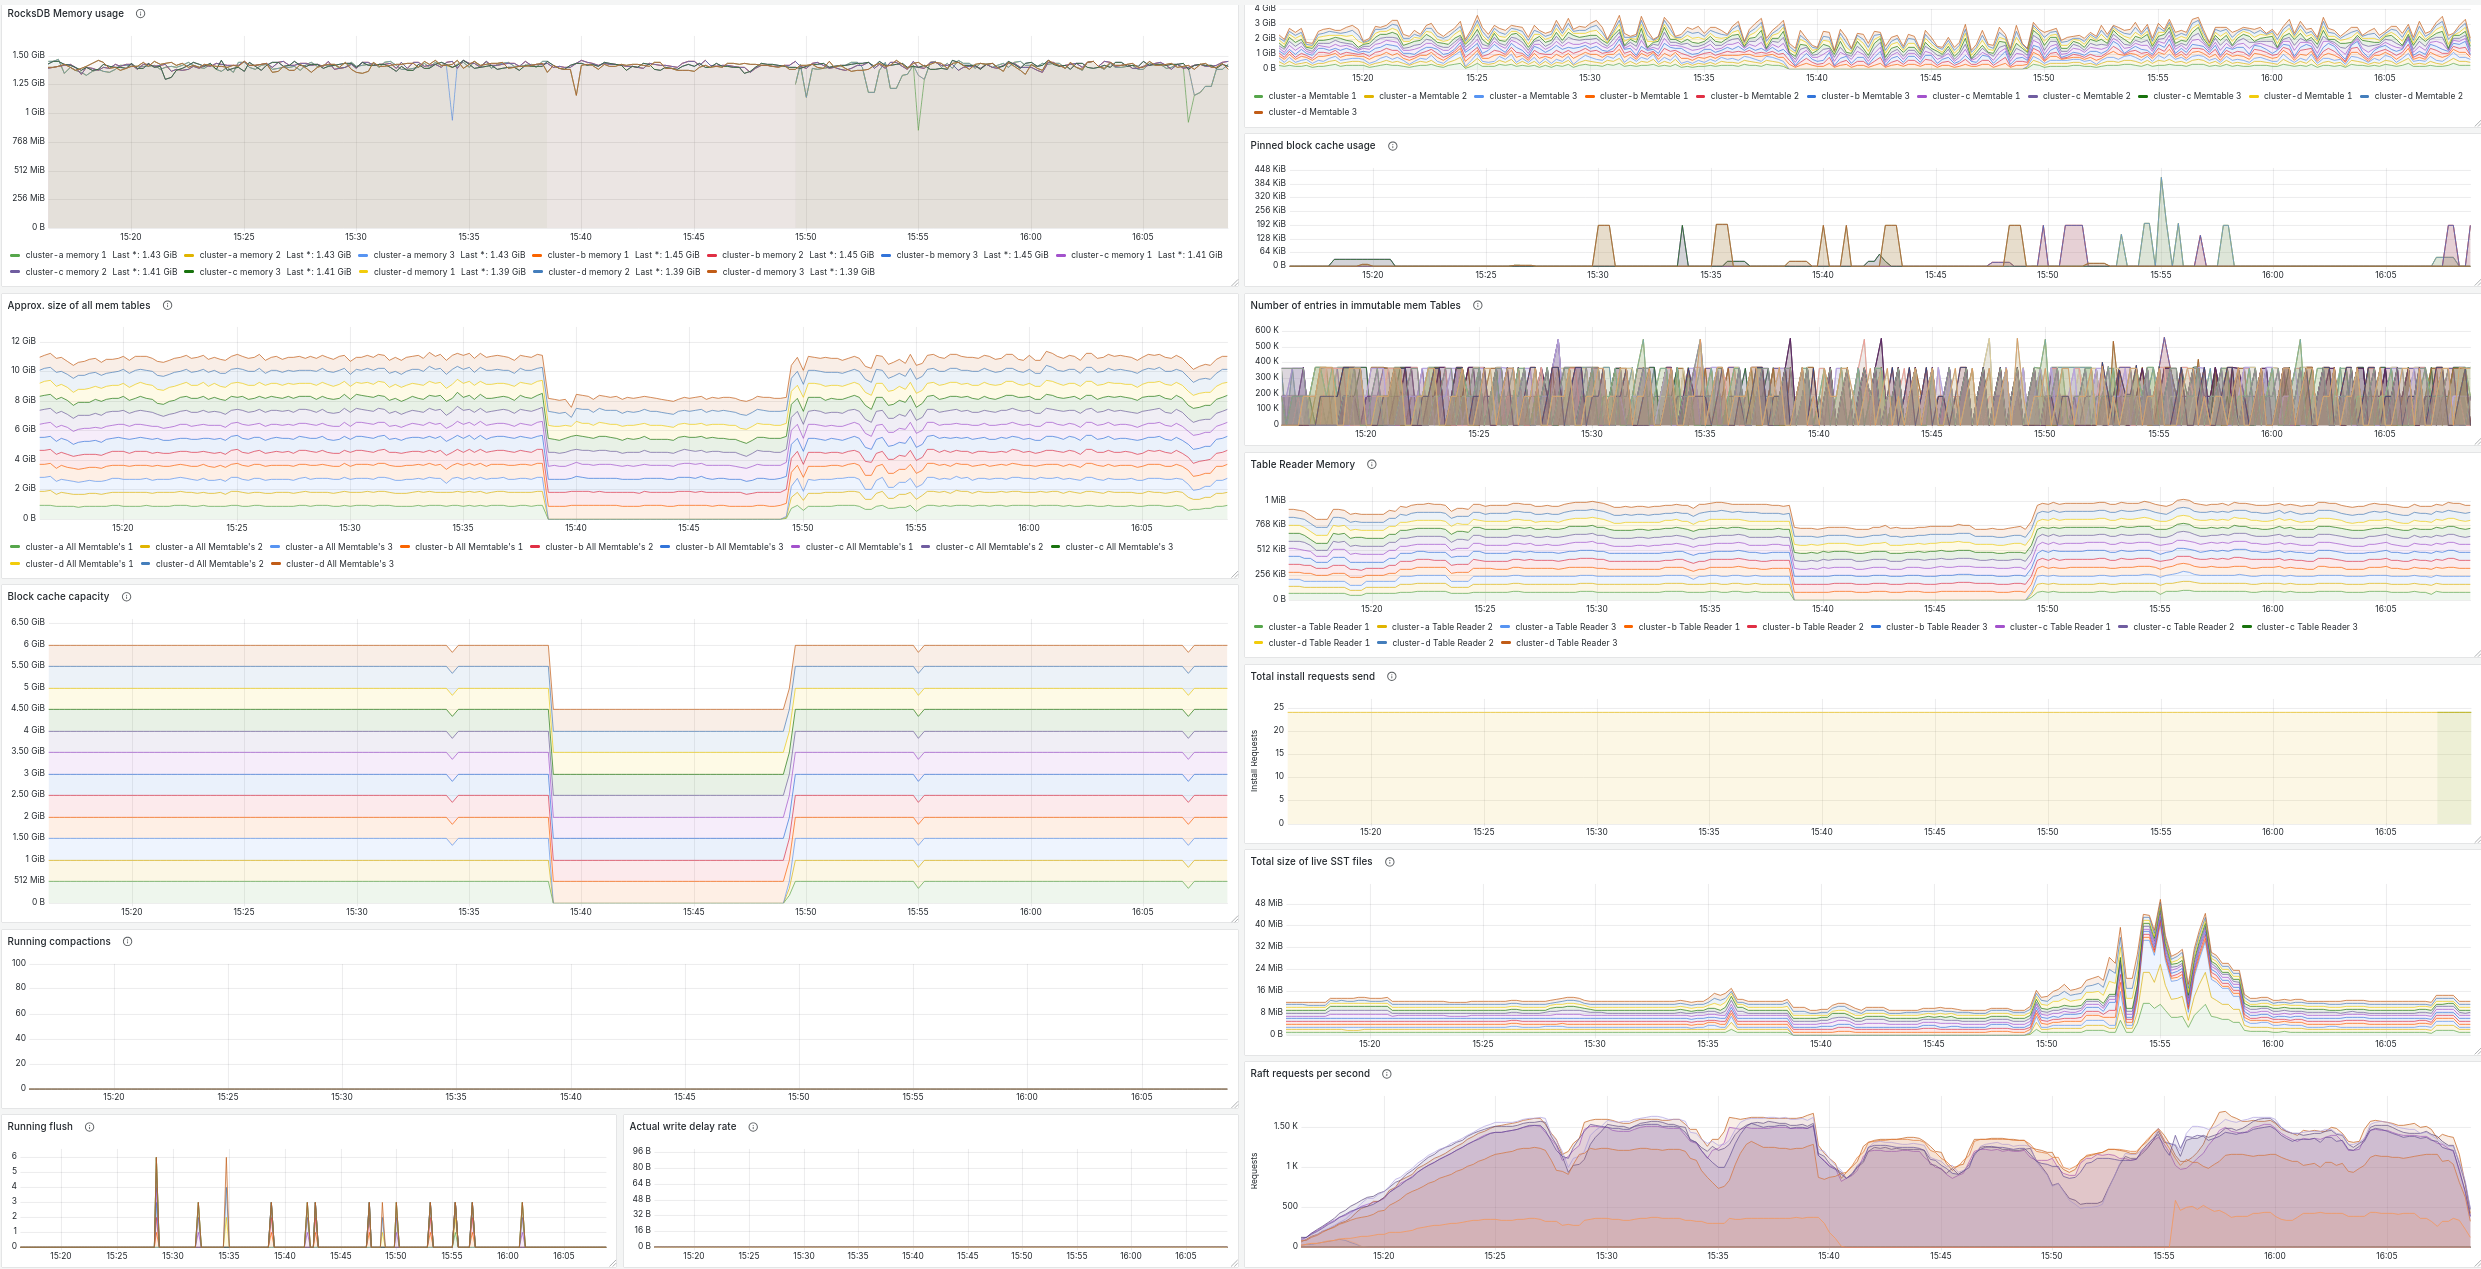Click info icon beside Number of entries in immutable mem Tables

pos(1477,306)
